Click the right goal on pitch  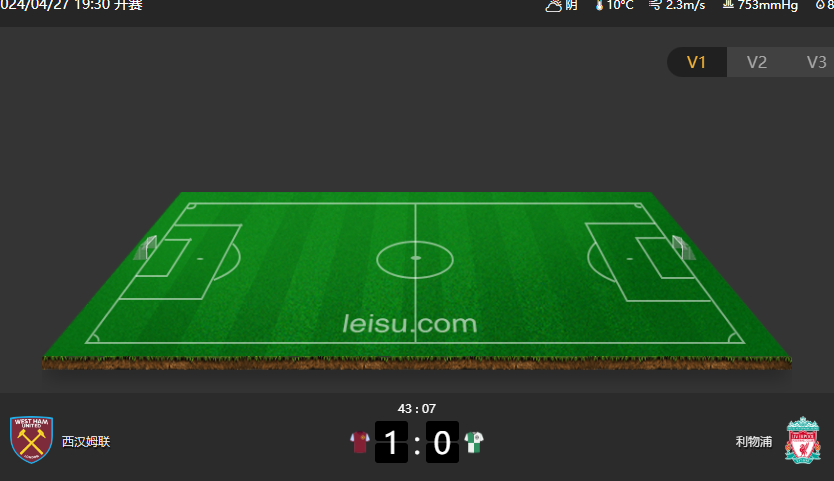[x=683, y=247]
